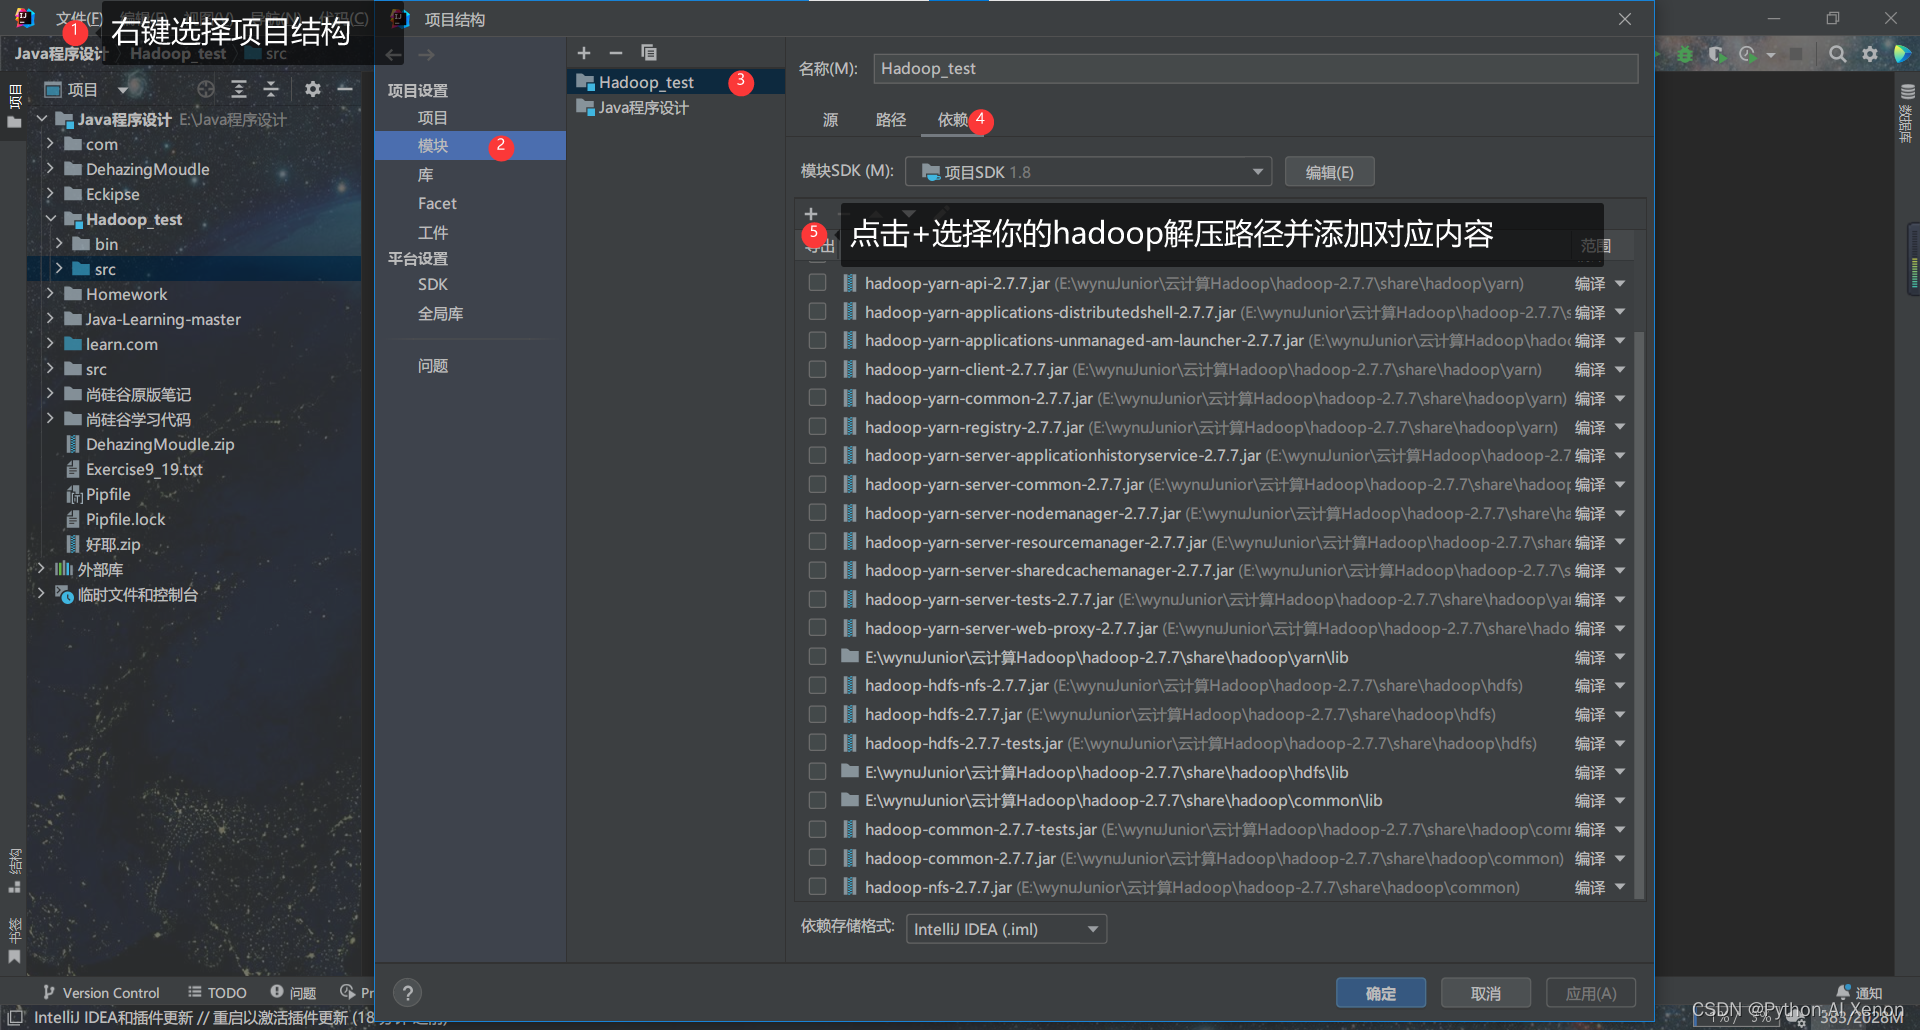This screenshot has height=1030, width=1920.
Task: Expand the Homework folder
Action: click(50, 294)
